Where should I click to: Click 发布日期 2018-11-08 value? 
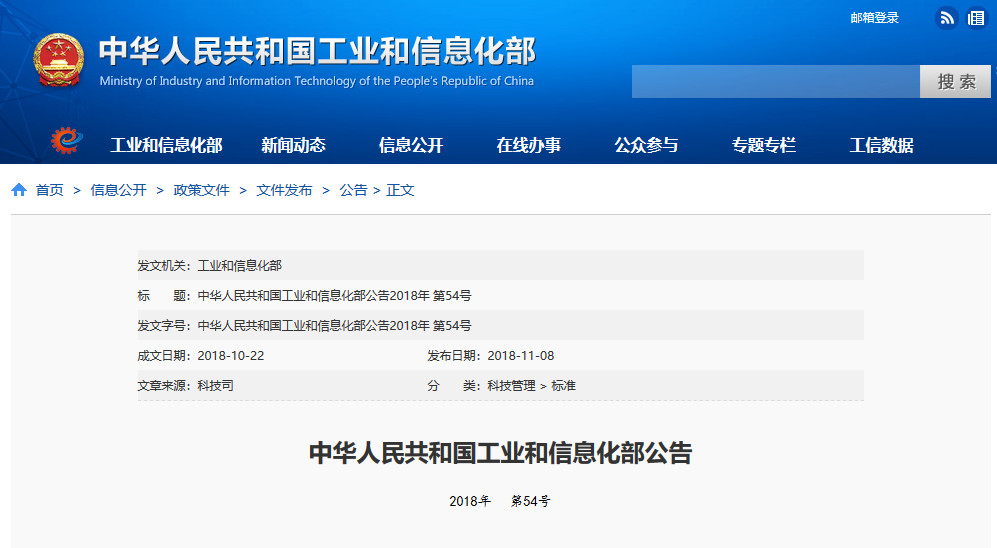click(x=521, y=355)
